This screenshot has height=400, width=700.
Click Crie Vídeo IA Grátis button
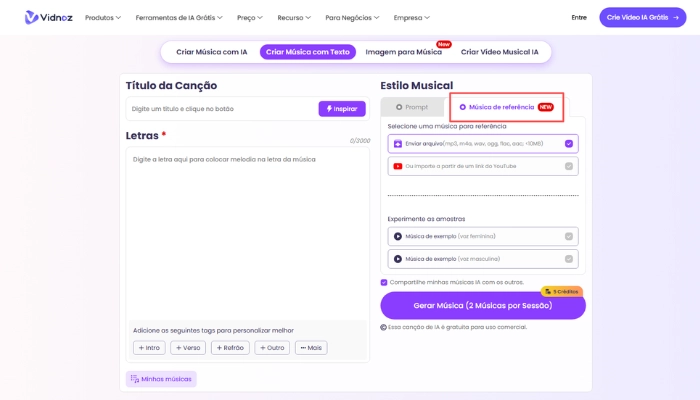[x=642, y=17]
